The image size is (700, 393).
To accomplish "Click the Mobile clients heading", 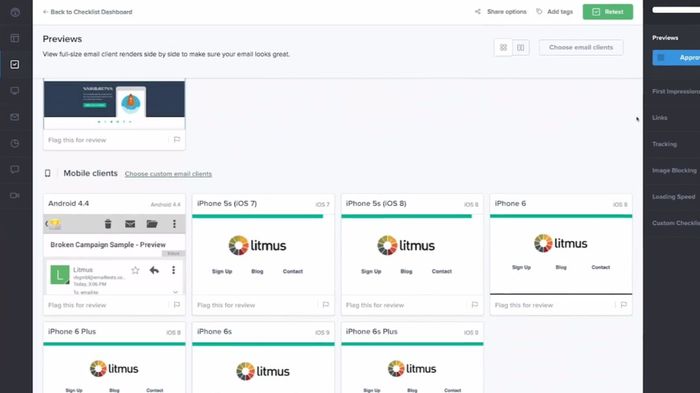I will pos(90,173).
